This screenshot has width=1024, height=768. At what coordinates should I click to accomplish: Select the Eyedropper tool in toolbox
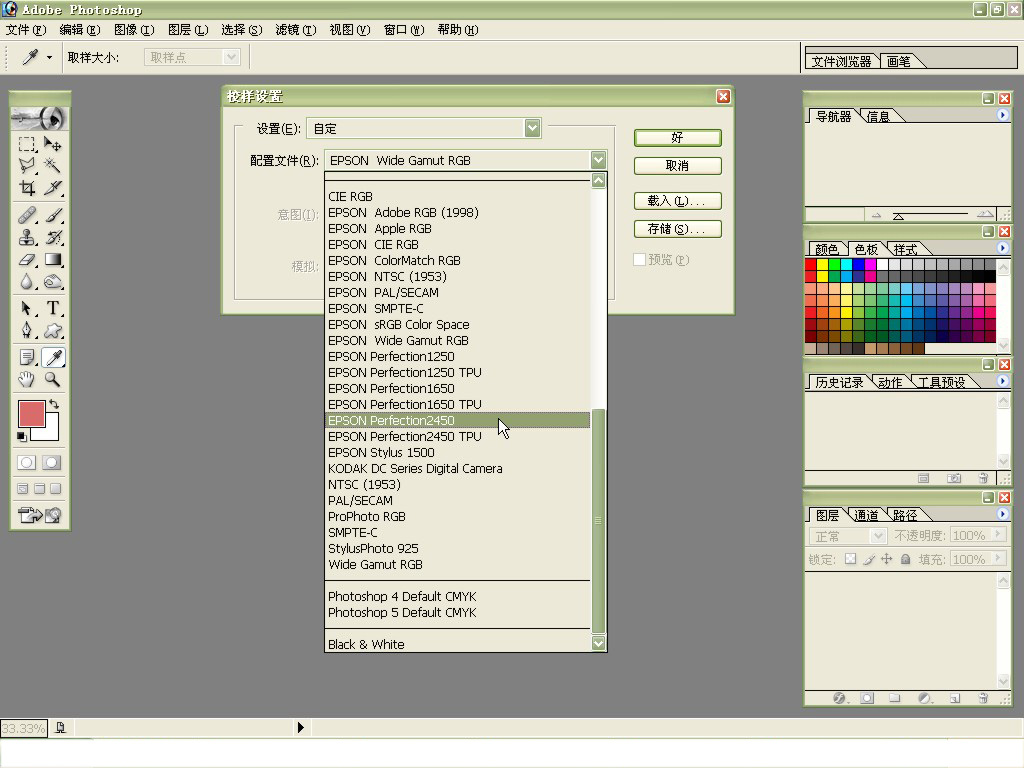coord(52,357)
